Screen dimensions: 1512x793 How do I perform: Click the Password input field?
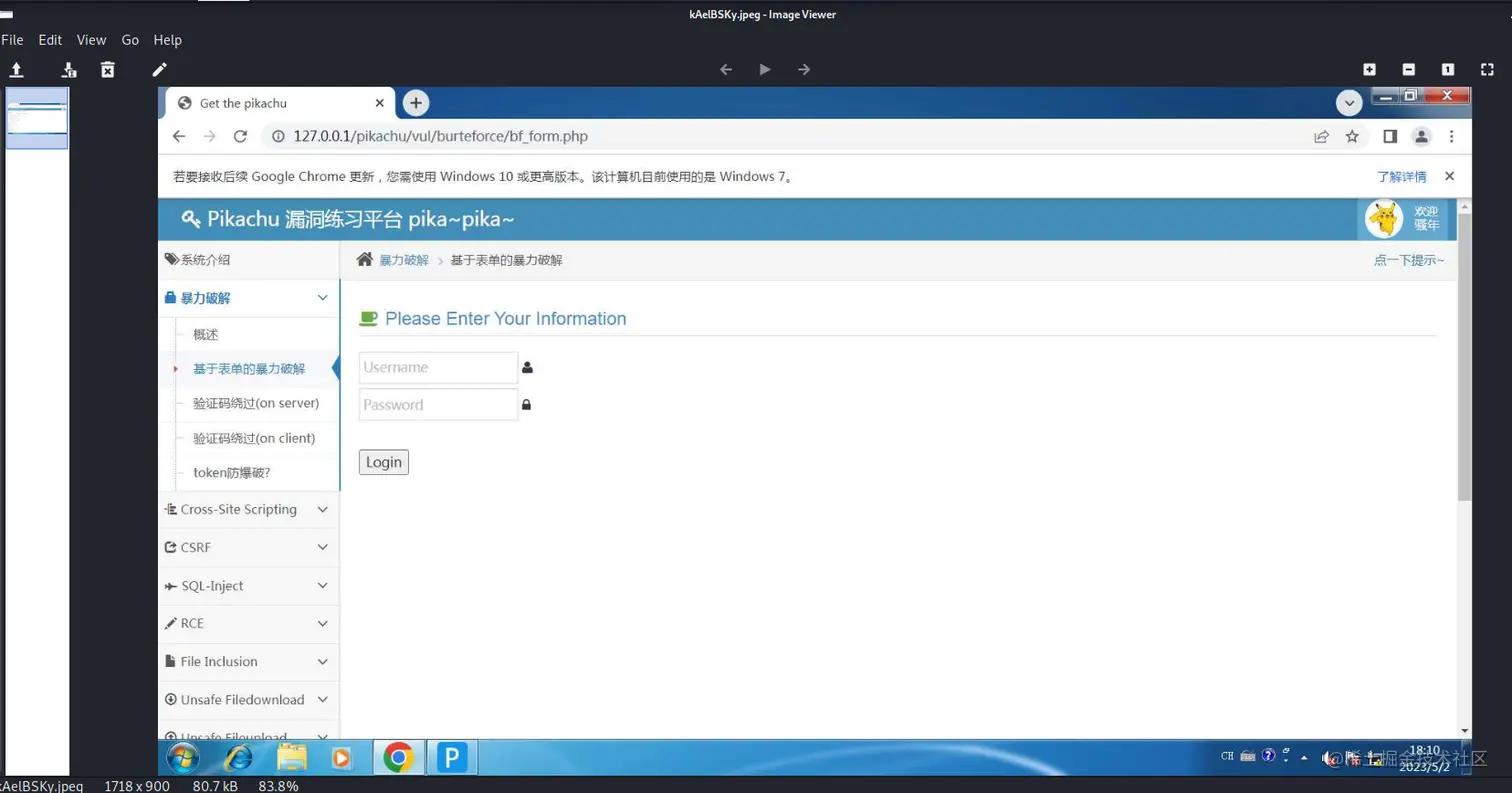[x=438, y=405]
